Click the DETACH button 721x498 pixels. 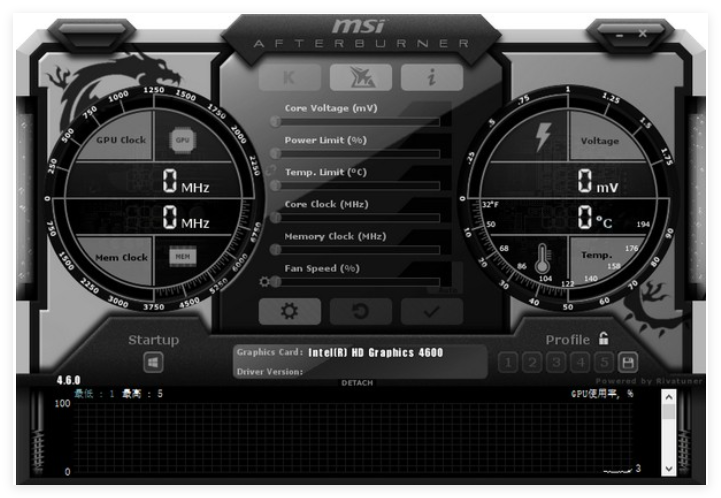tap(357, 383)
